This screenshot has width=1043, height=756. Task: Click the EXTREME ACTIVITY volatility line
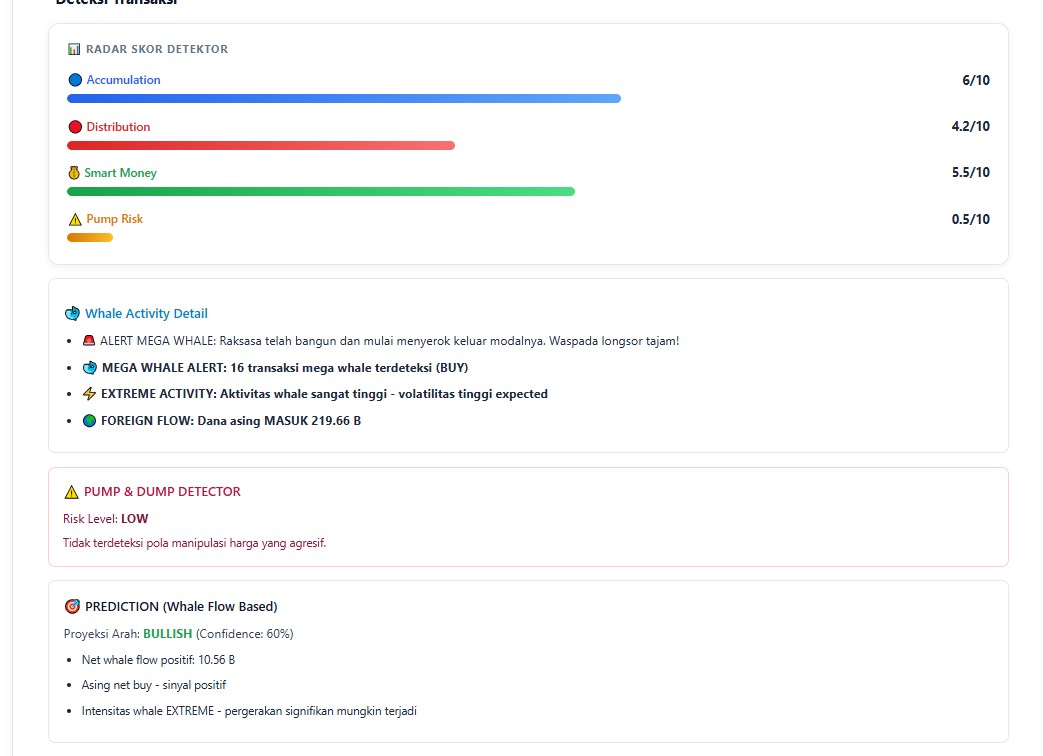[x=324, y=394]
